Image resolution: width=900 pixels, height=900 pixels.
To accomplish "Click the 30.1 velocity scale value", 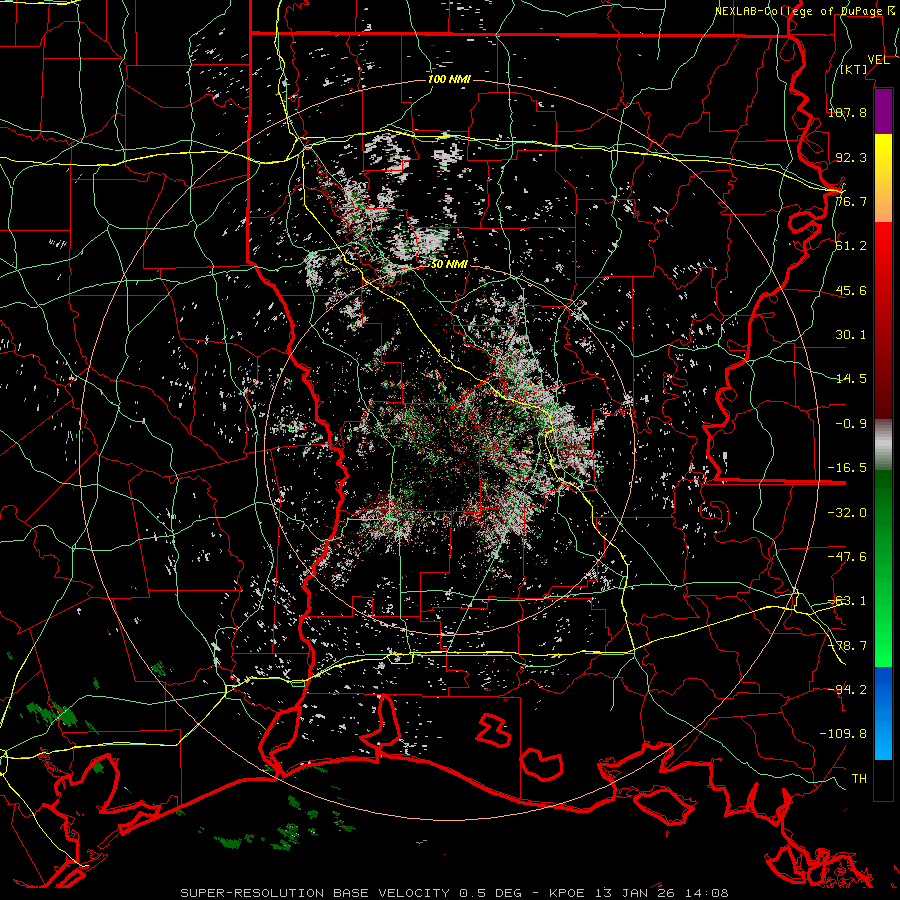I will point(851,335).
